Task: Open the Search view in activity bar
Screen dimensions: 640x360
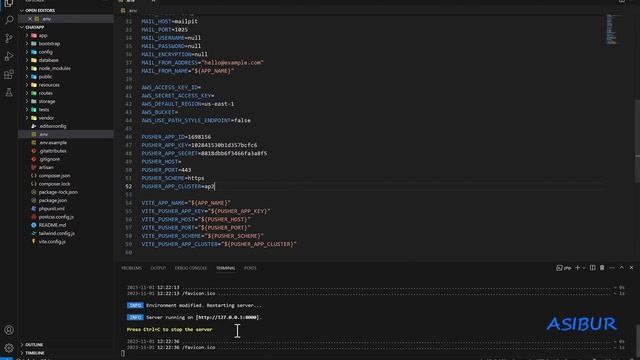Action: (9, 20)
